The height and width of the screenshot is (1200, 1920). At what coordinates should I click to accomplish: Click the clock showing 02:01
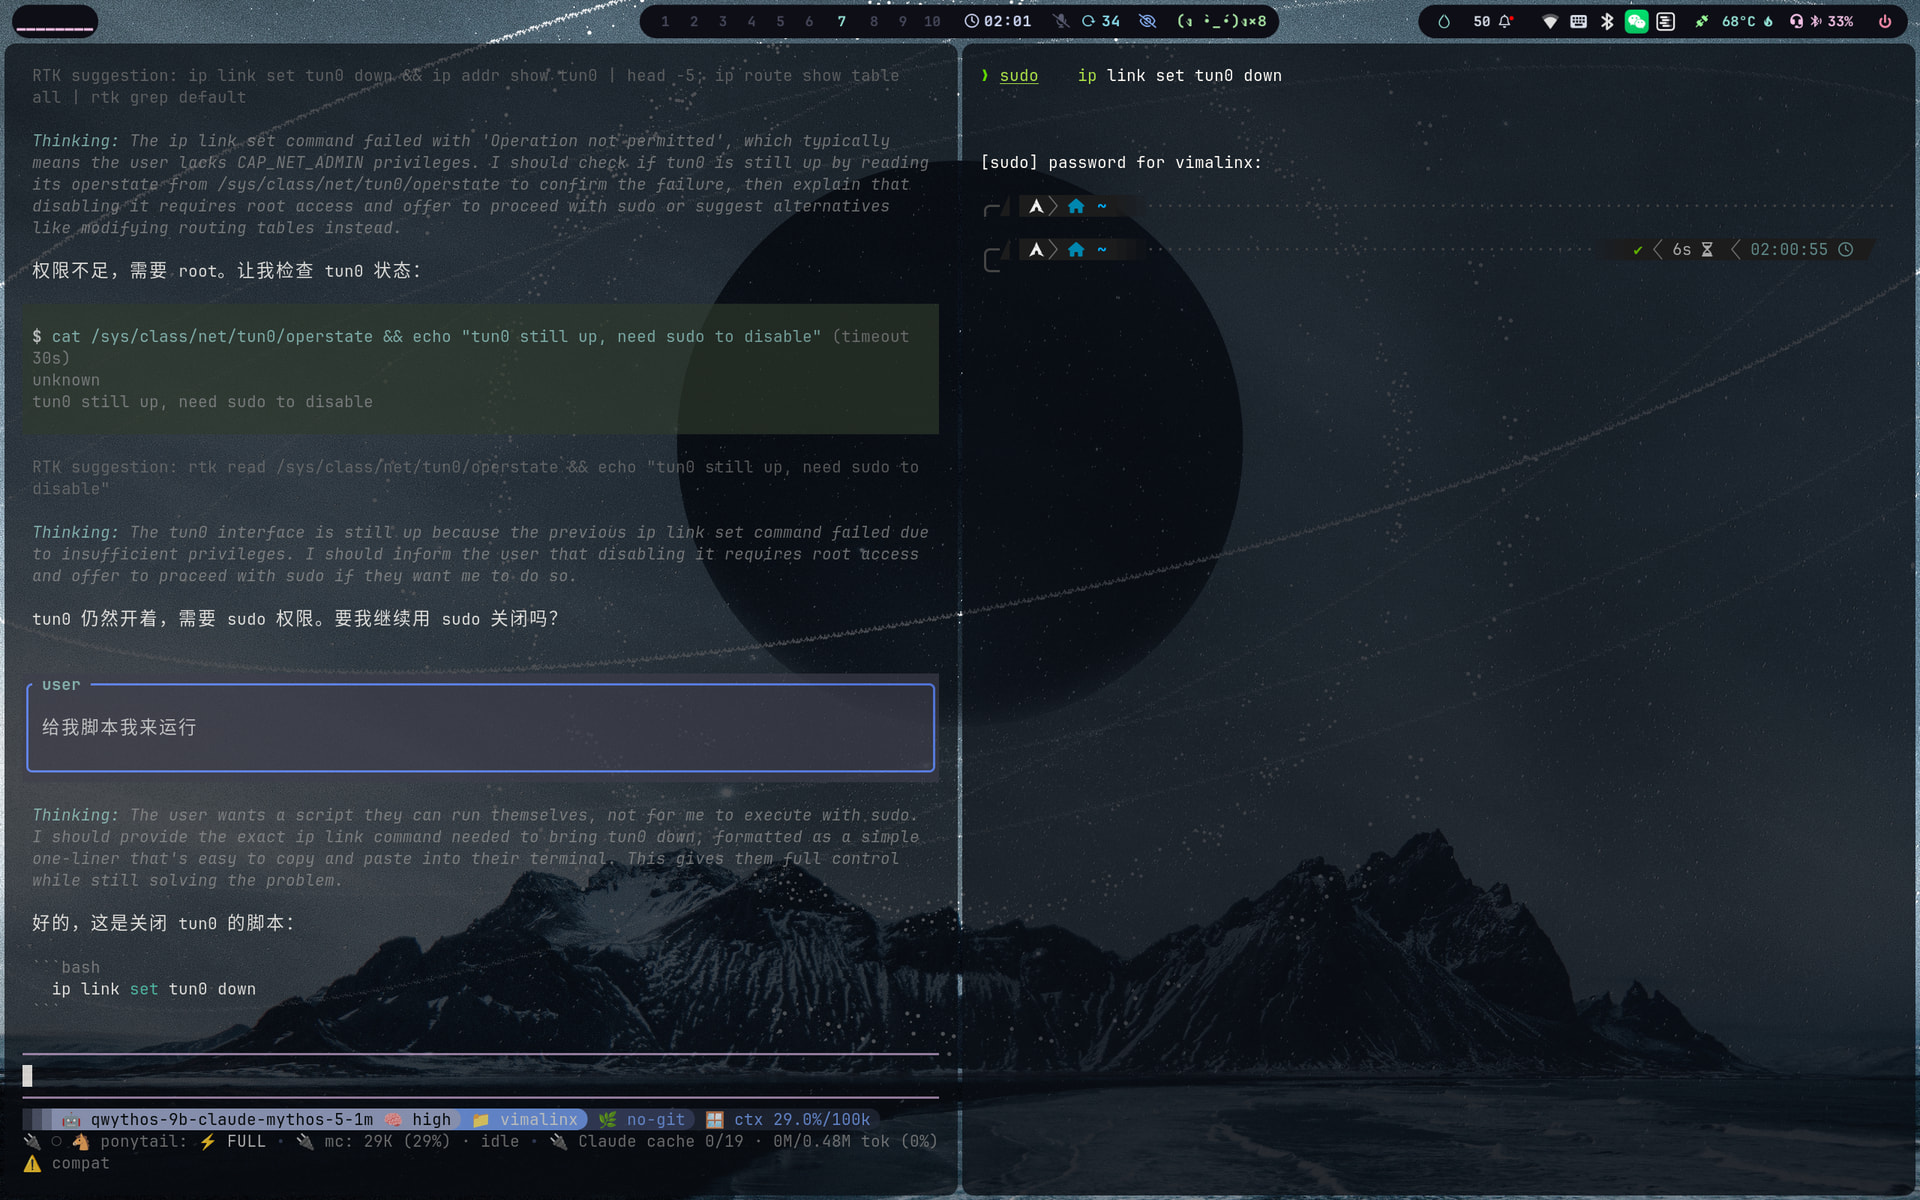pos(998,21)
